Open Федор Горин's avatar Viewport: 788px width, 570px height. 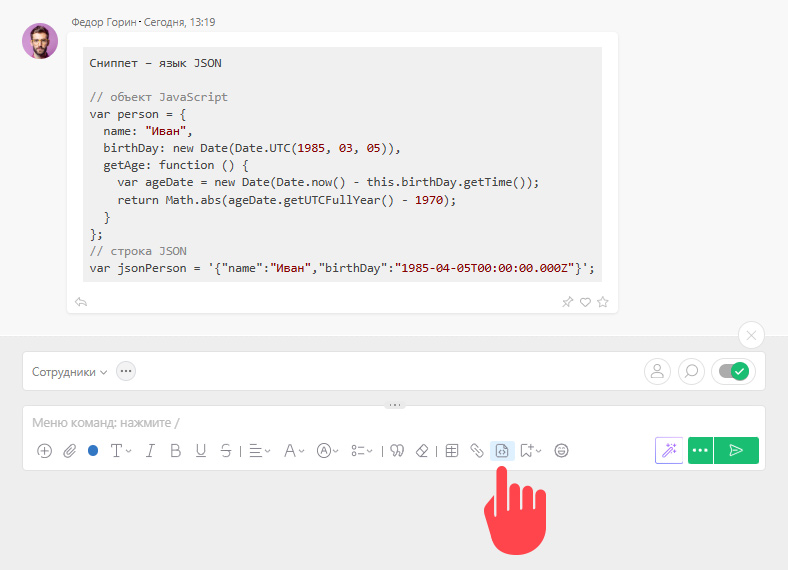[40, 41]
